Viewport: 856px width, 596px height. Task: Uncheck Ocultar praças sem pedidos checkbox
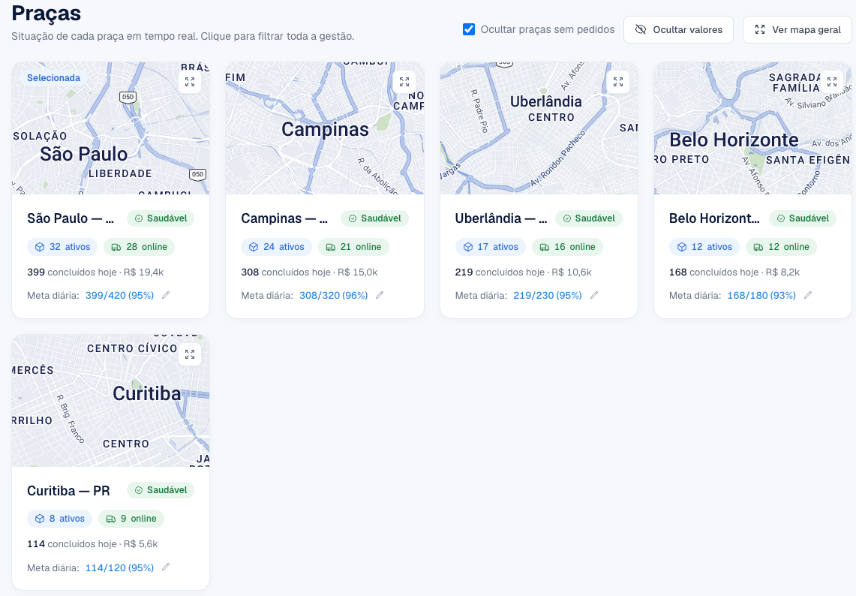[469, 29]
